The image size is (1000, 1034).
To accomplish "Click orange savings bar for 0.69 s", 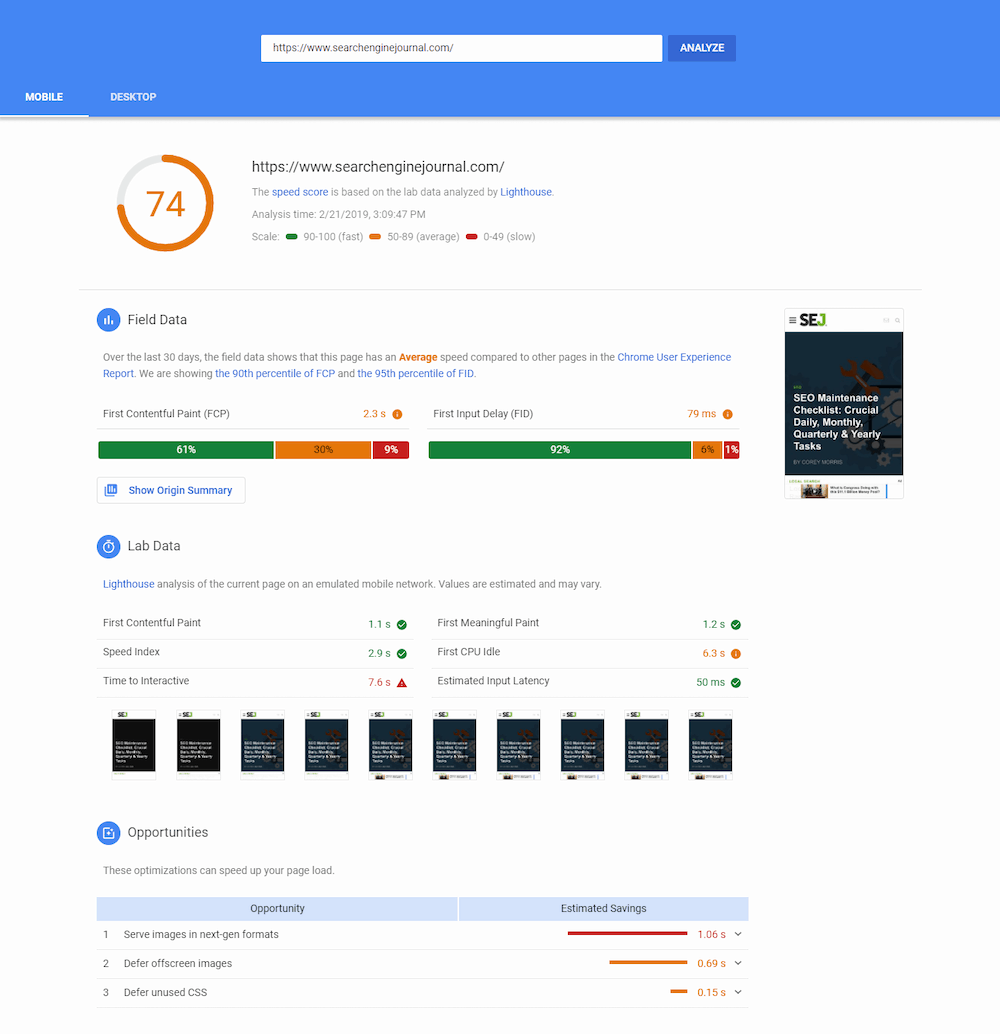I will click(x=648, y=962).
